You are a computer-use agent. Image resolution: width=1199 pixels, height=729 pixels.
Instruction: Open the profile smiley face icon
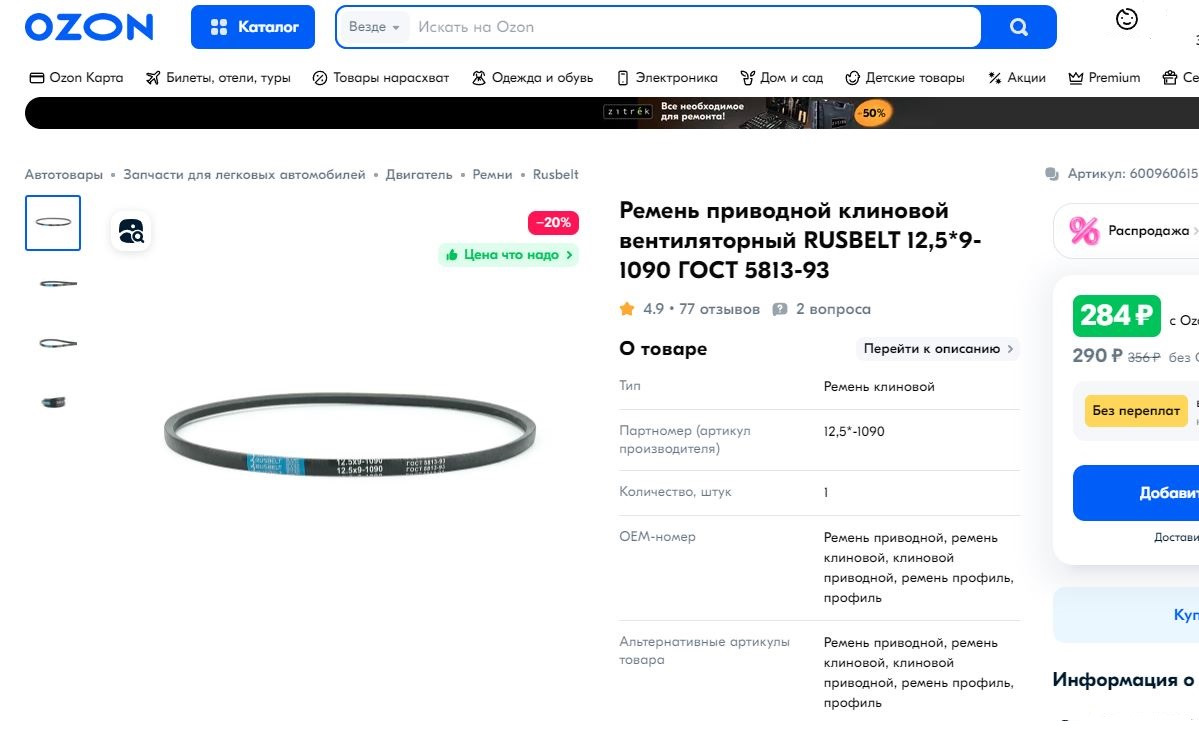point(1126,19)
